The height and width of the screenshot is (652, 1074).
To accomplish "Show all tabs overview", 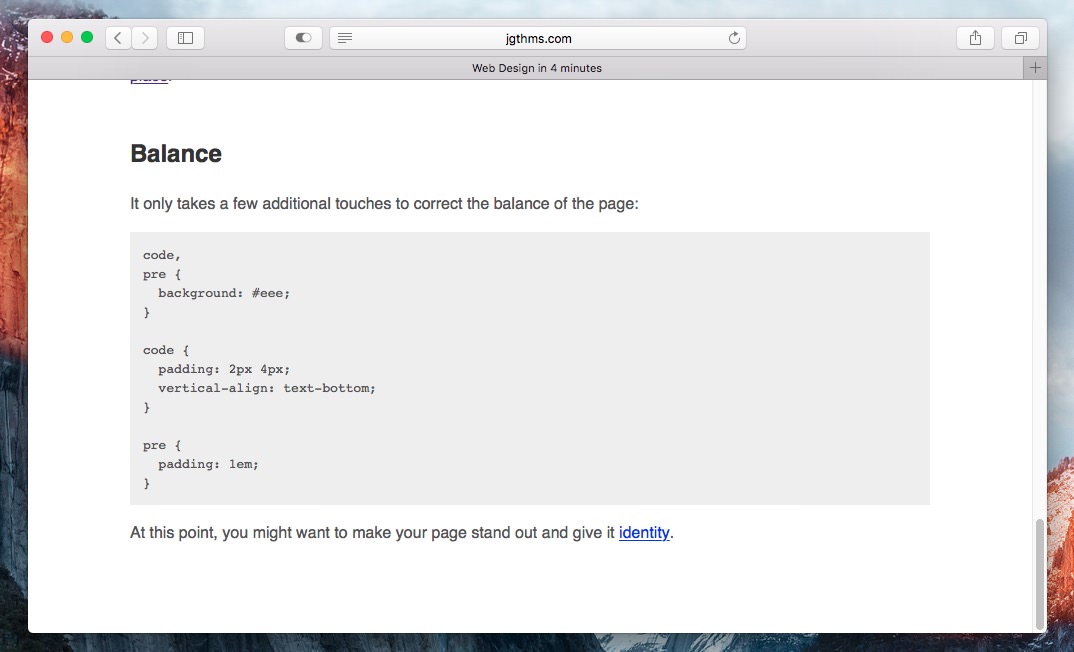I will [x=1021, y=38].
